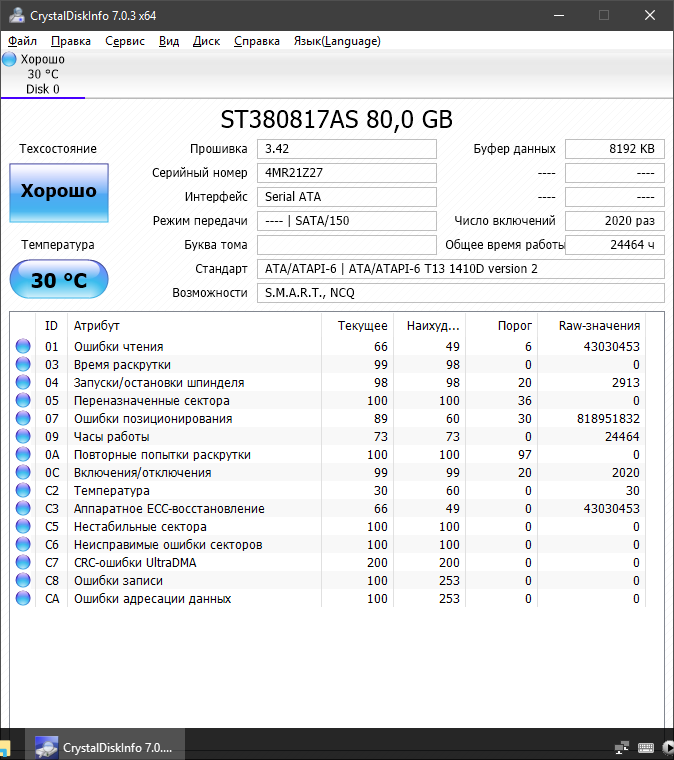Open the Вид menu
Viewport: 674px width, 760px height.
coord(169,41)
